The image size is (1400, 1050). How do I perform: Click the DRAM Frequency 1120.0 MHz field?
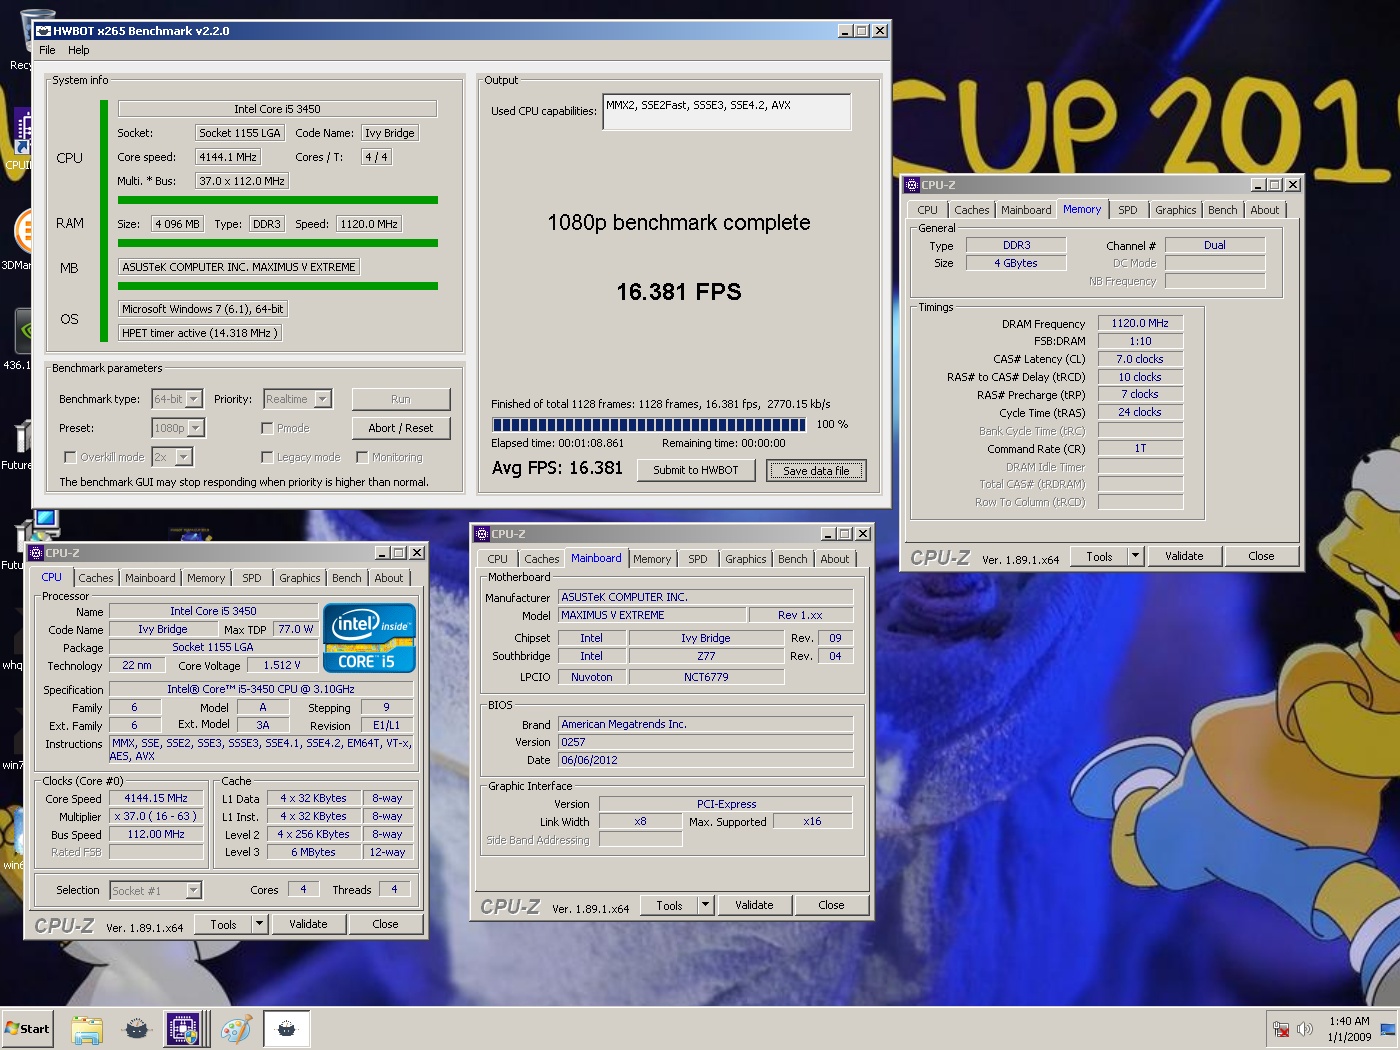pyautogui.click(x=1140, y=323)
